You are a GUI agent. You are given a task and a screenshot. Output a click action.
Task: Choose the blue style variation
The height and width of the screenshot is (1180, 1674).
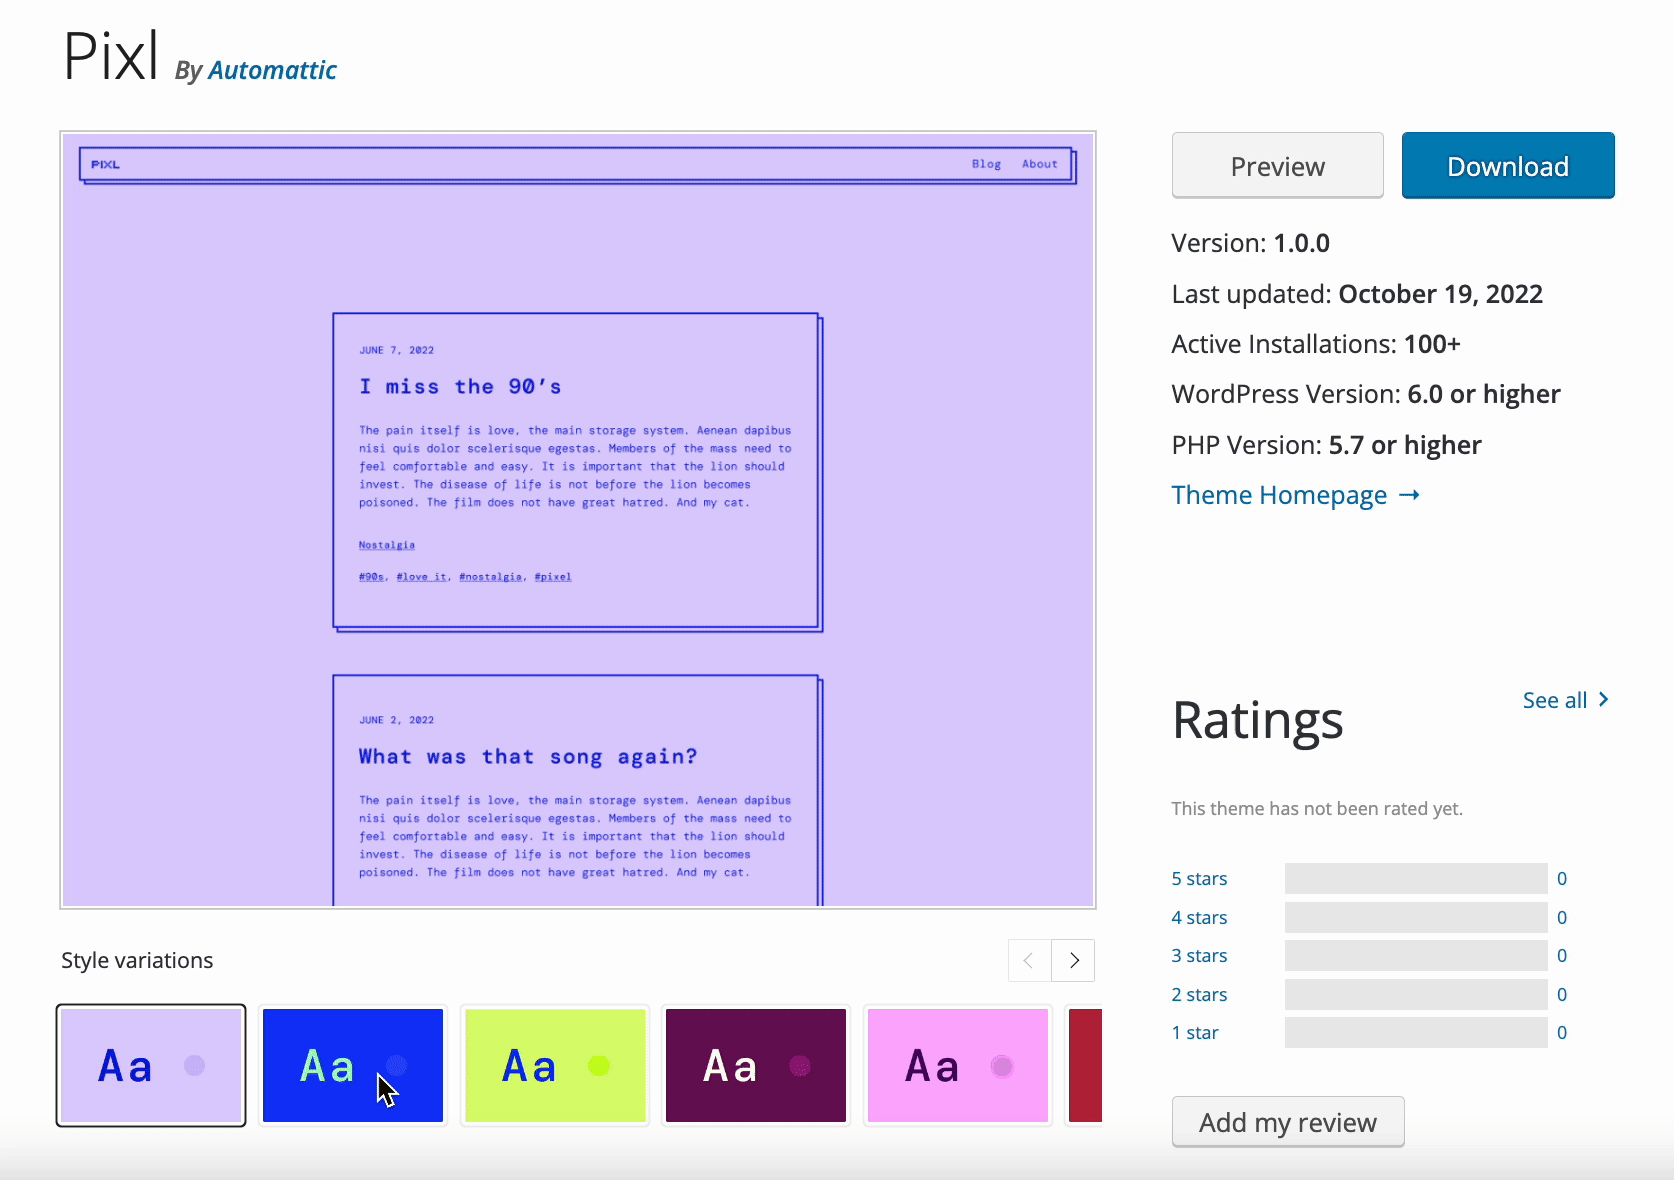pyautogui.click(x=353, y=1065)
